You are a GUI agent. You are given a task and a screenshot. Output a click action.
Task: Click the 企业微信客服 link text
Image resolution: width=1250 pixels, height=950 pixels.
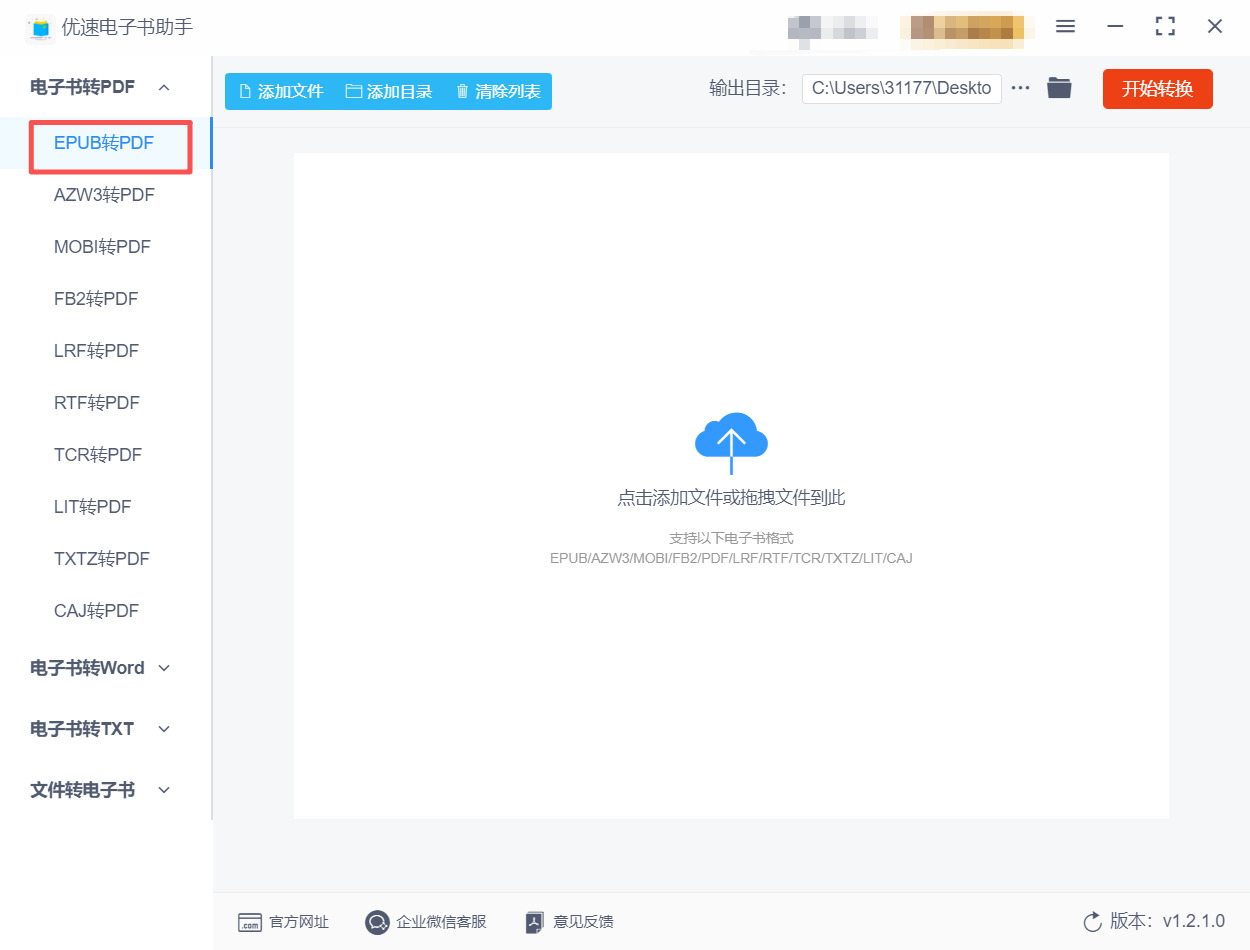pyautogui.click(x=441, y=922)
